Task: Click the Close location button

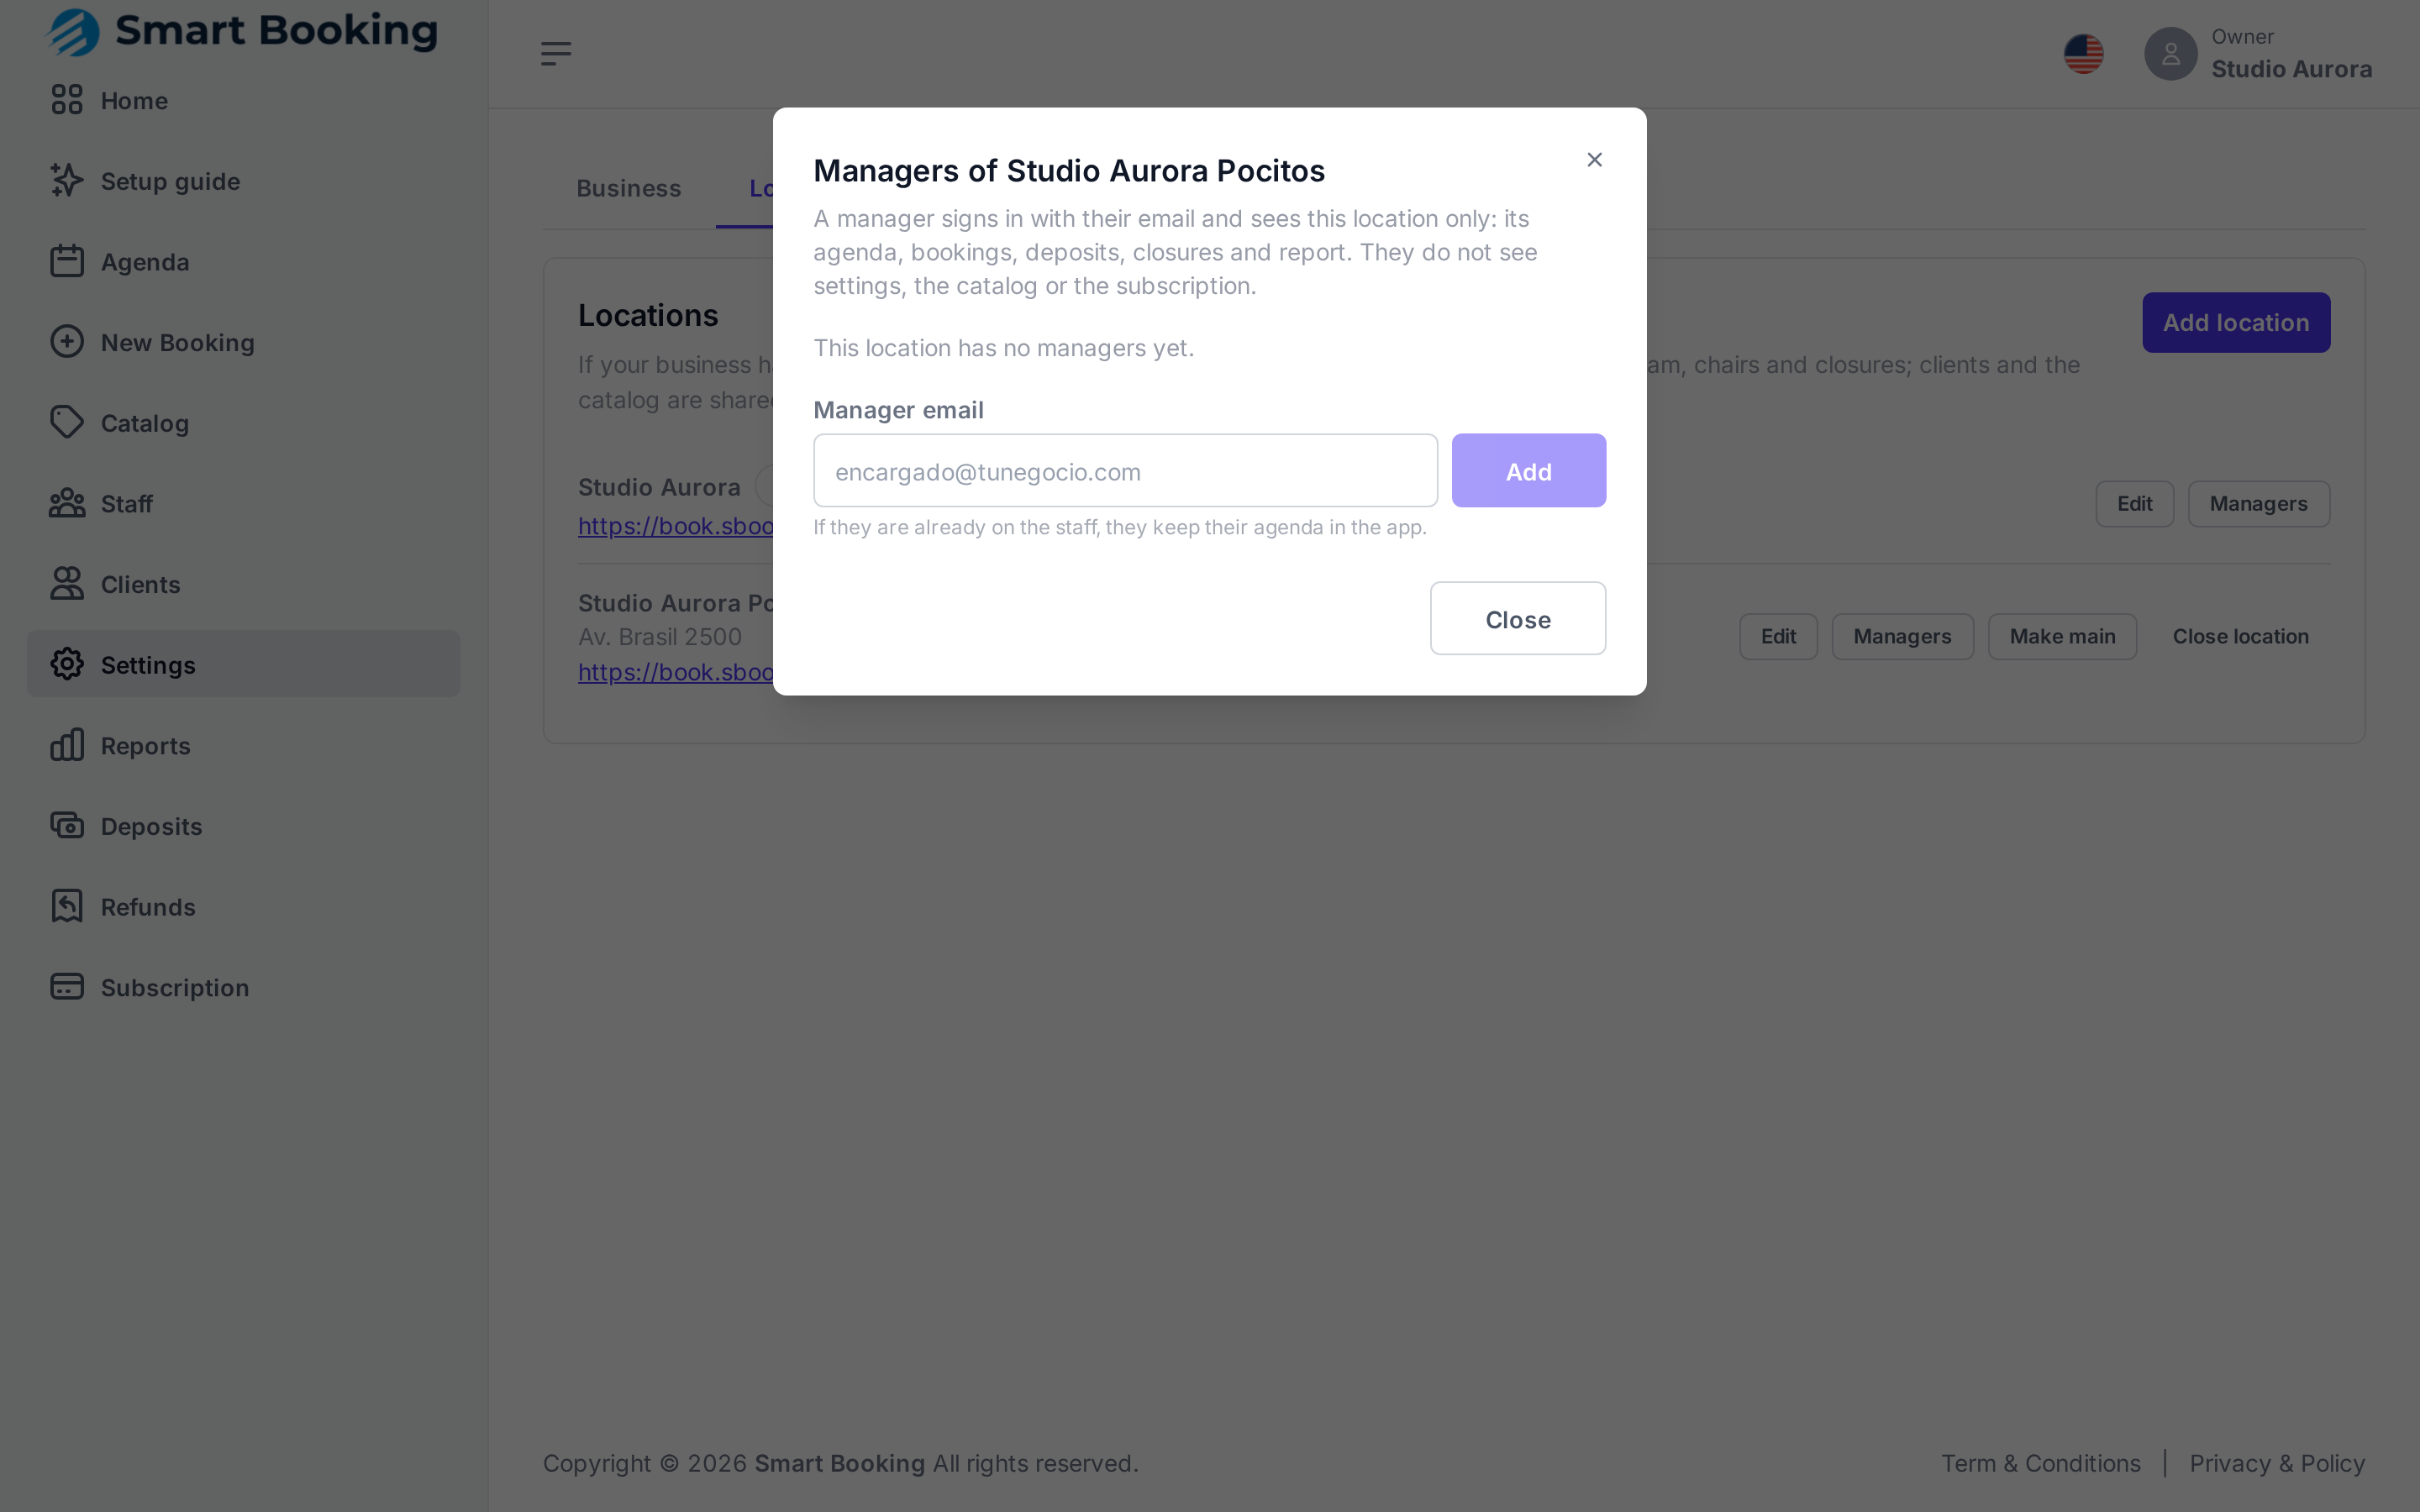Action: [x=2240, y=637]
